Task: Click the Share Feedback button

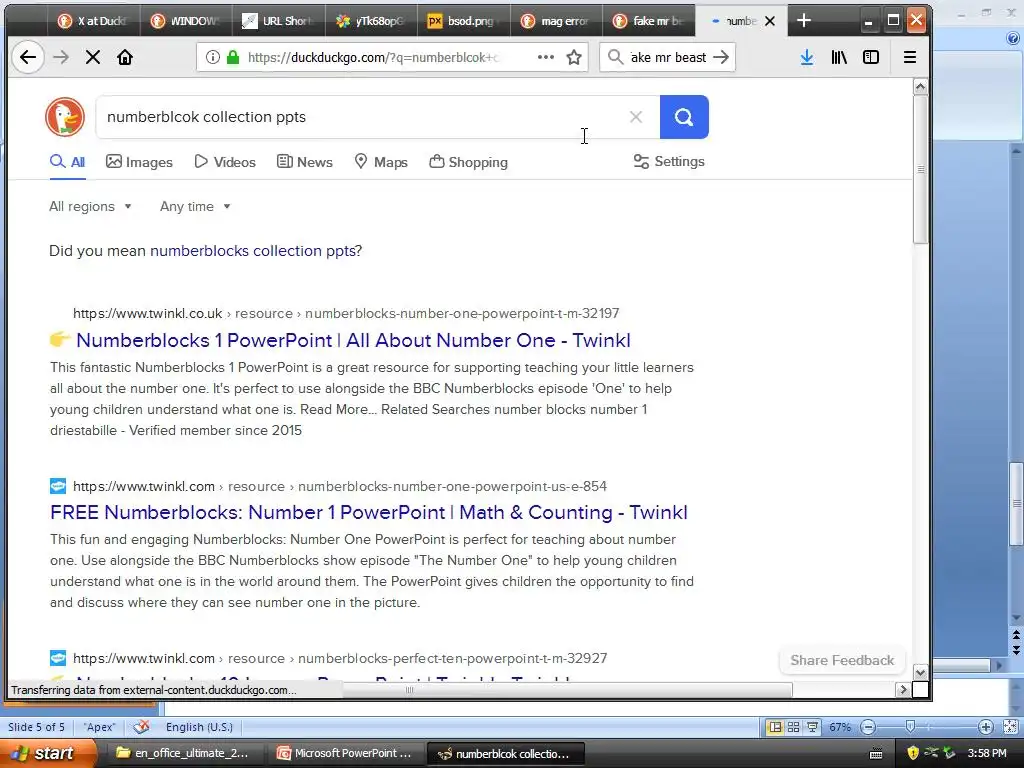Action: click(842, 660)
